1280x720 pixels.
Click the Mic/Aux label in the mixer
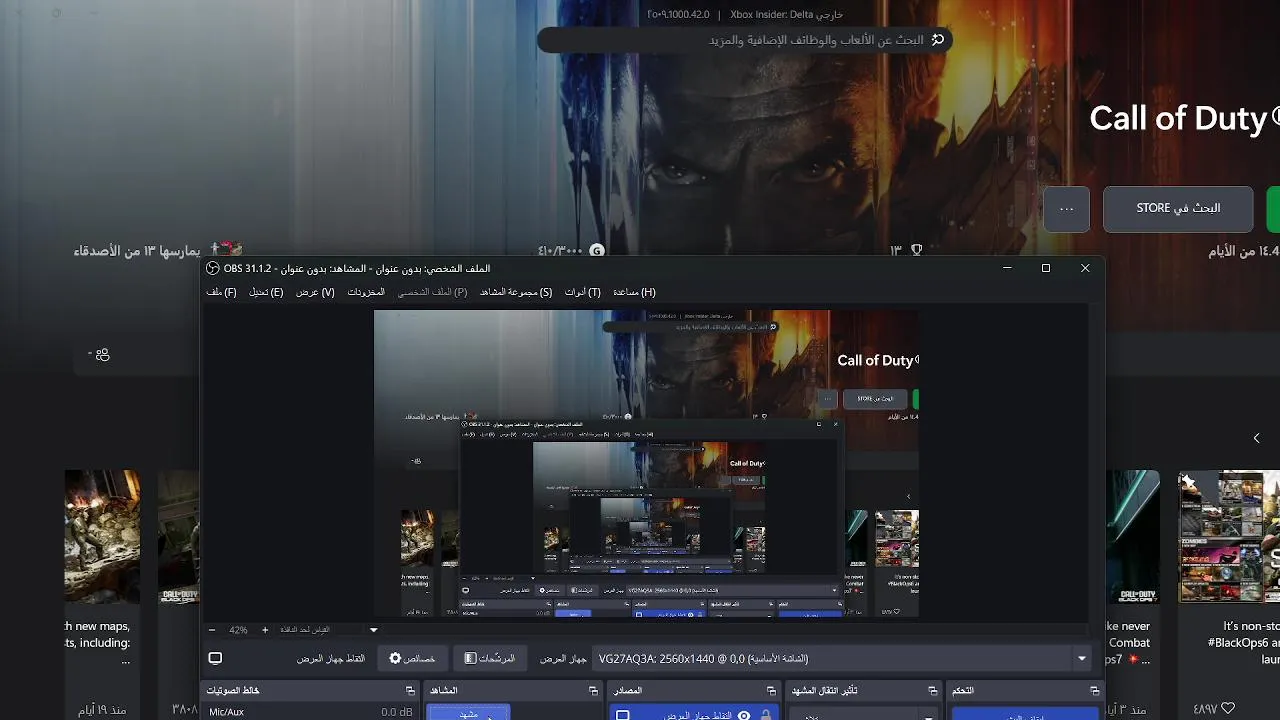[226, 712]
